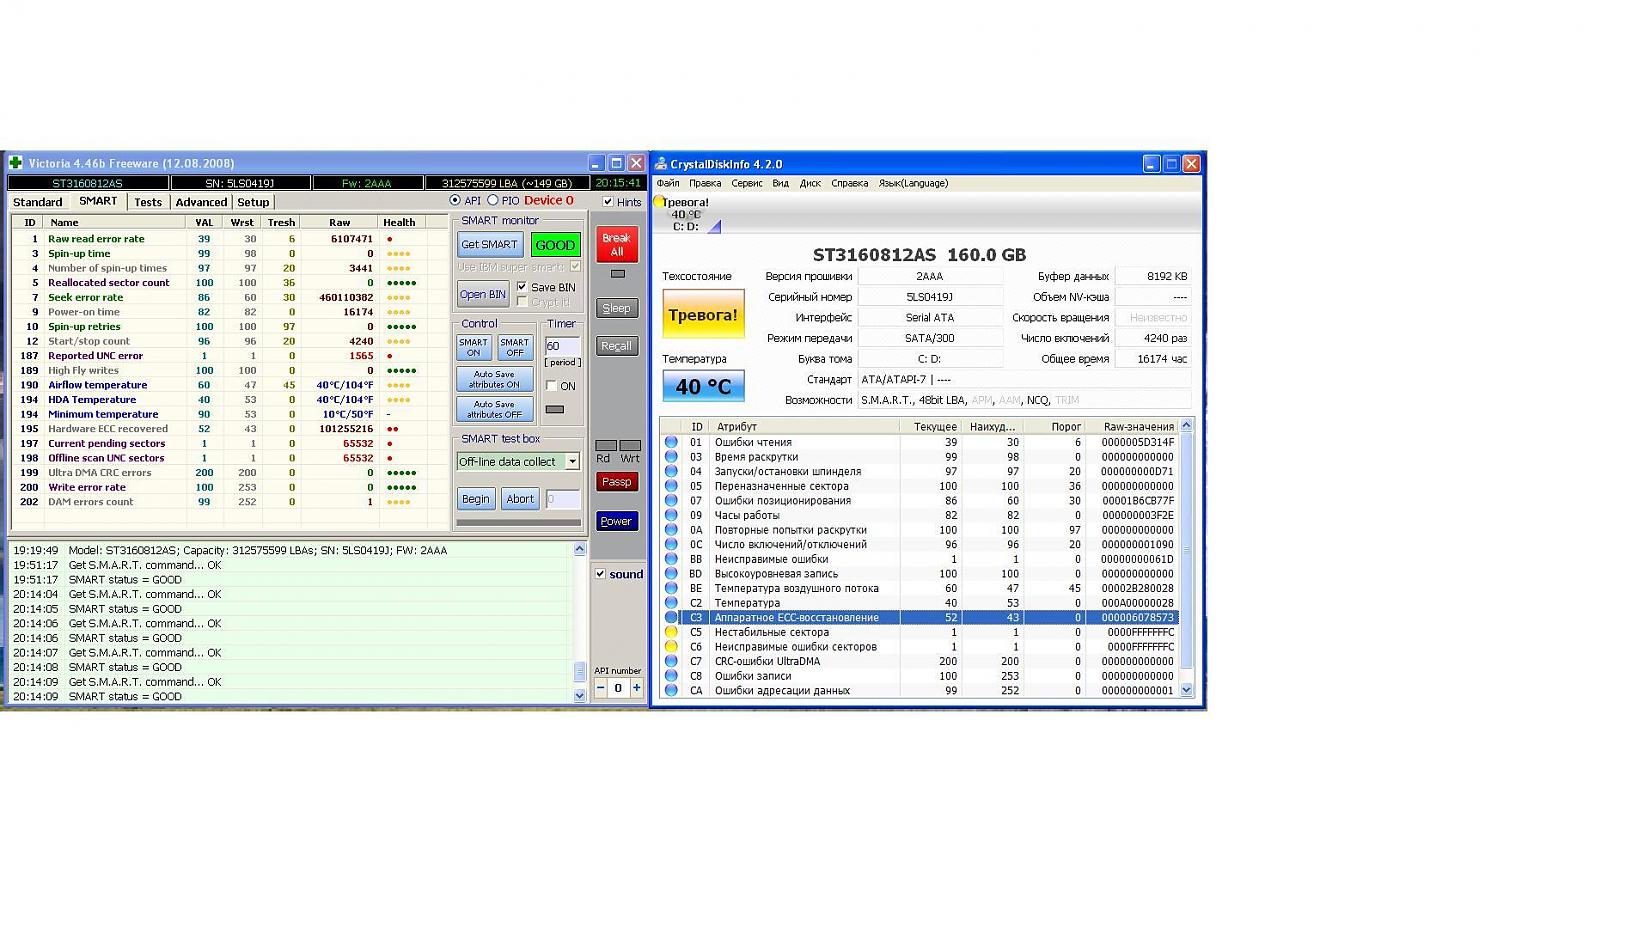Open the Диск menu in CrystalDiskInfo
This screenshot has height=928, width=1650.
pos(811,183)
